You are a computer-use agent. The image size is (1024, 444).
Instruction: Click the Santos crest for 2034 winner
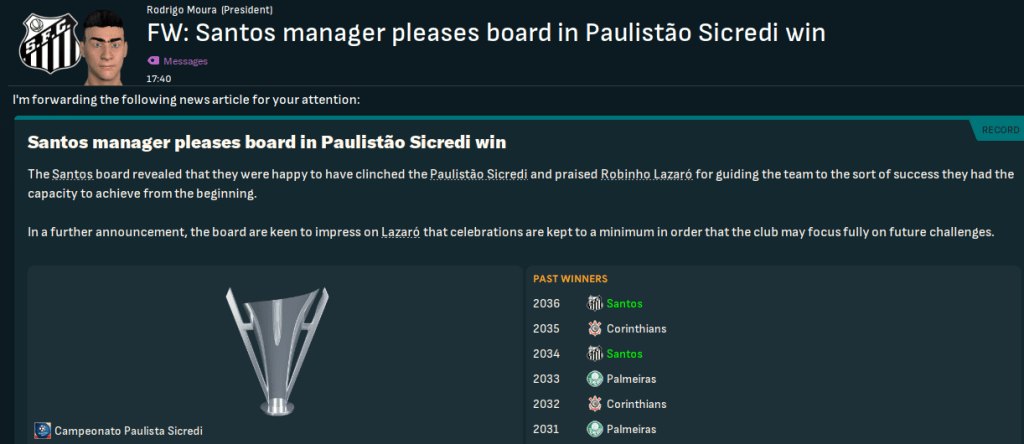coord(594,353)
